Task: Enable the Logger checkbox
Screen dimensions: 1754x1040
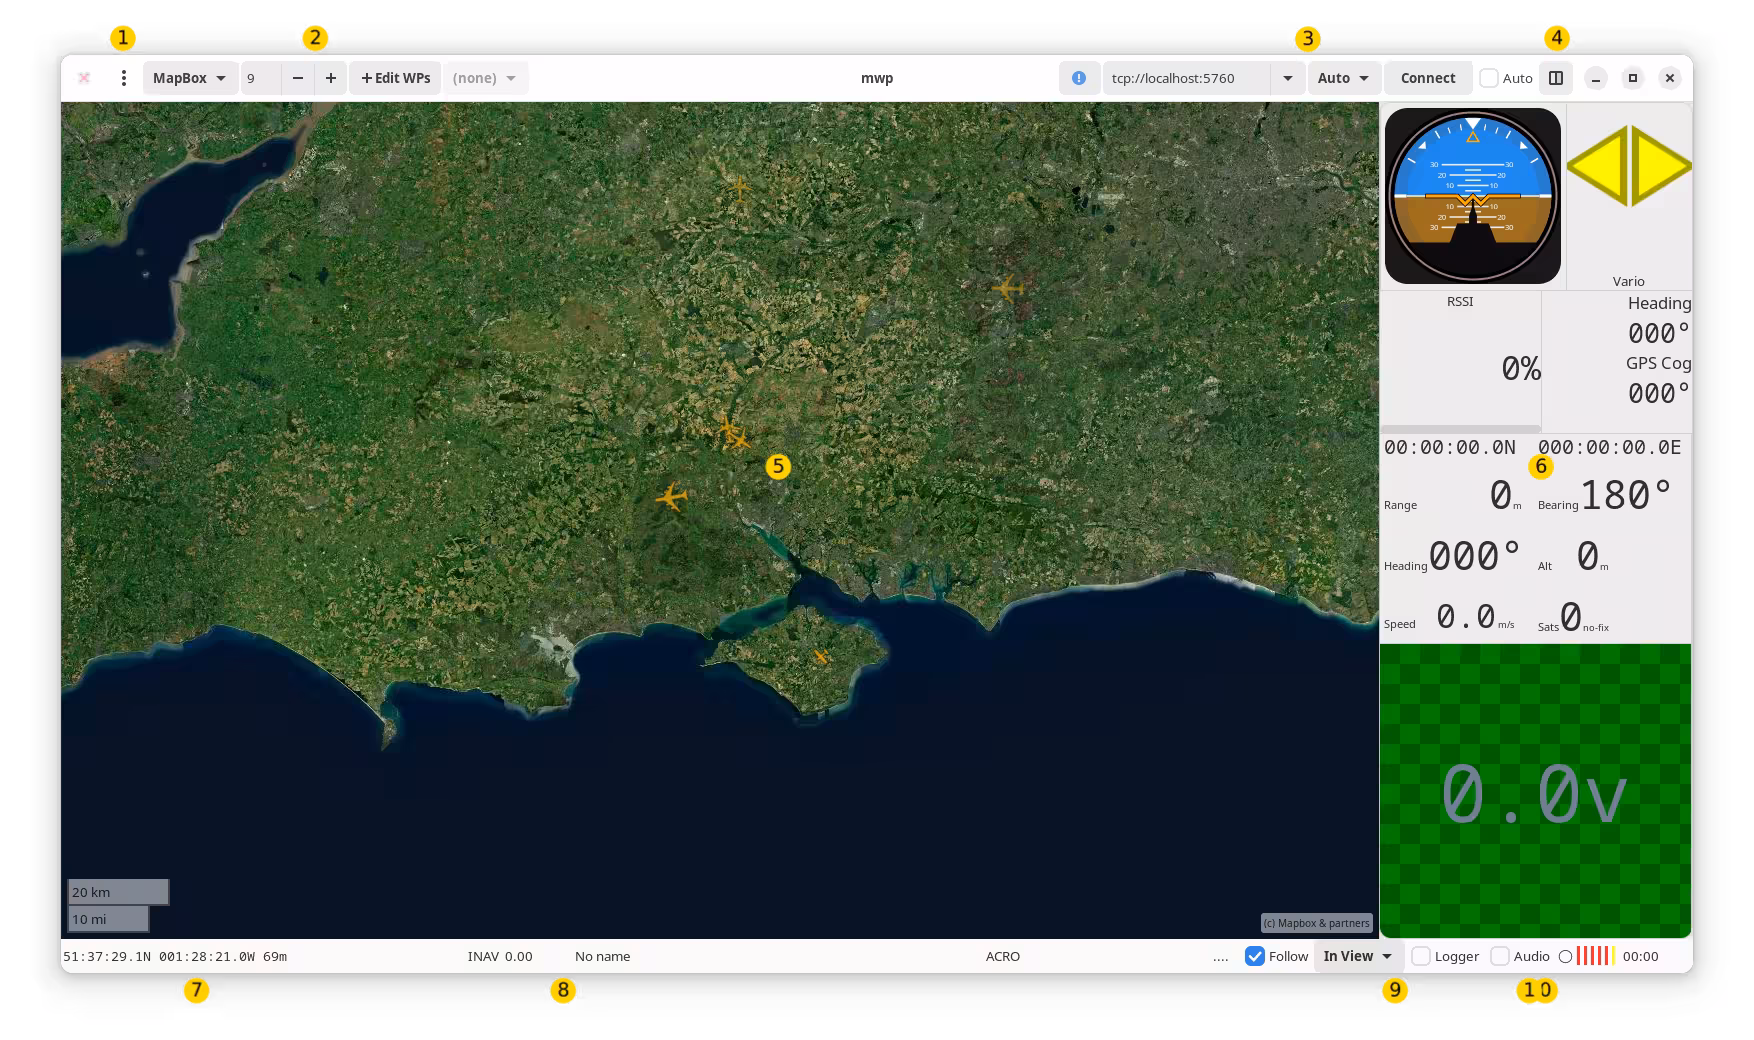Action: 1421,956
